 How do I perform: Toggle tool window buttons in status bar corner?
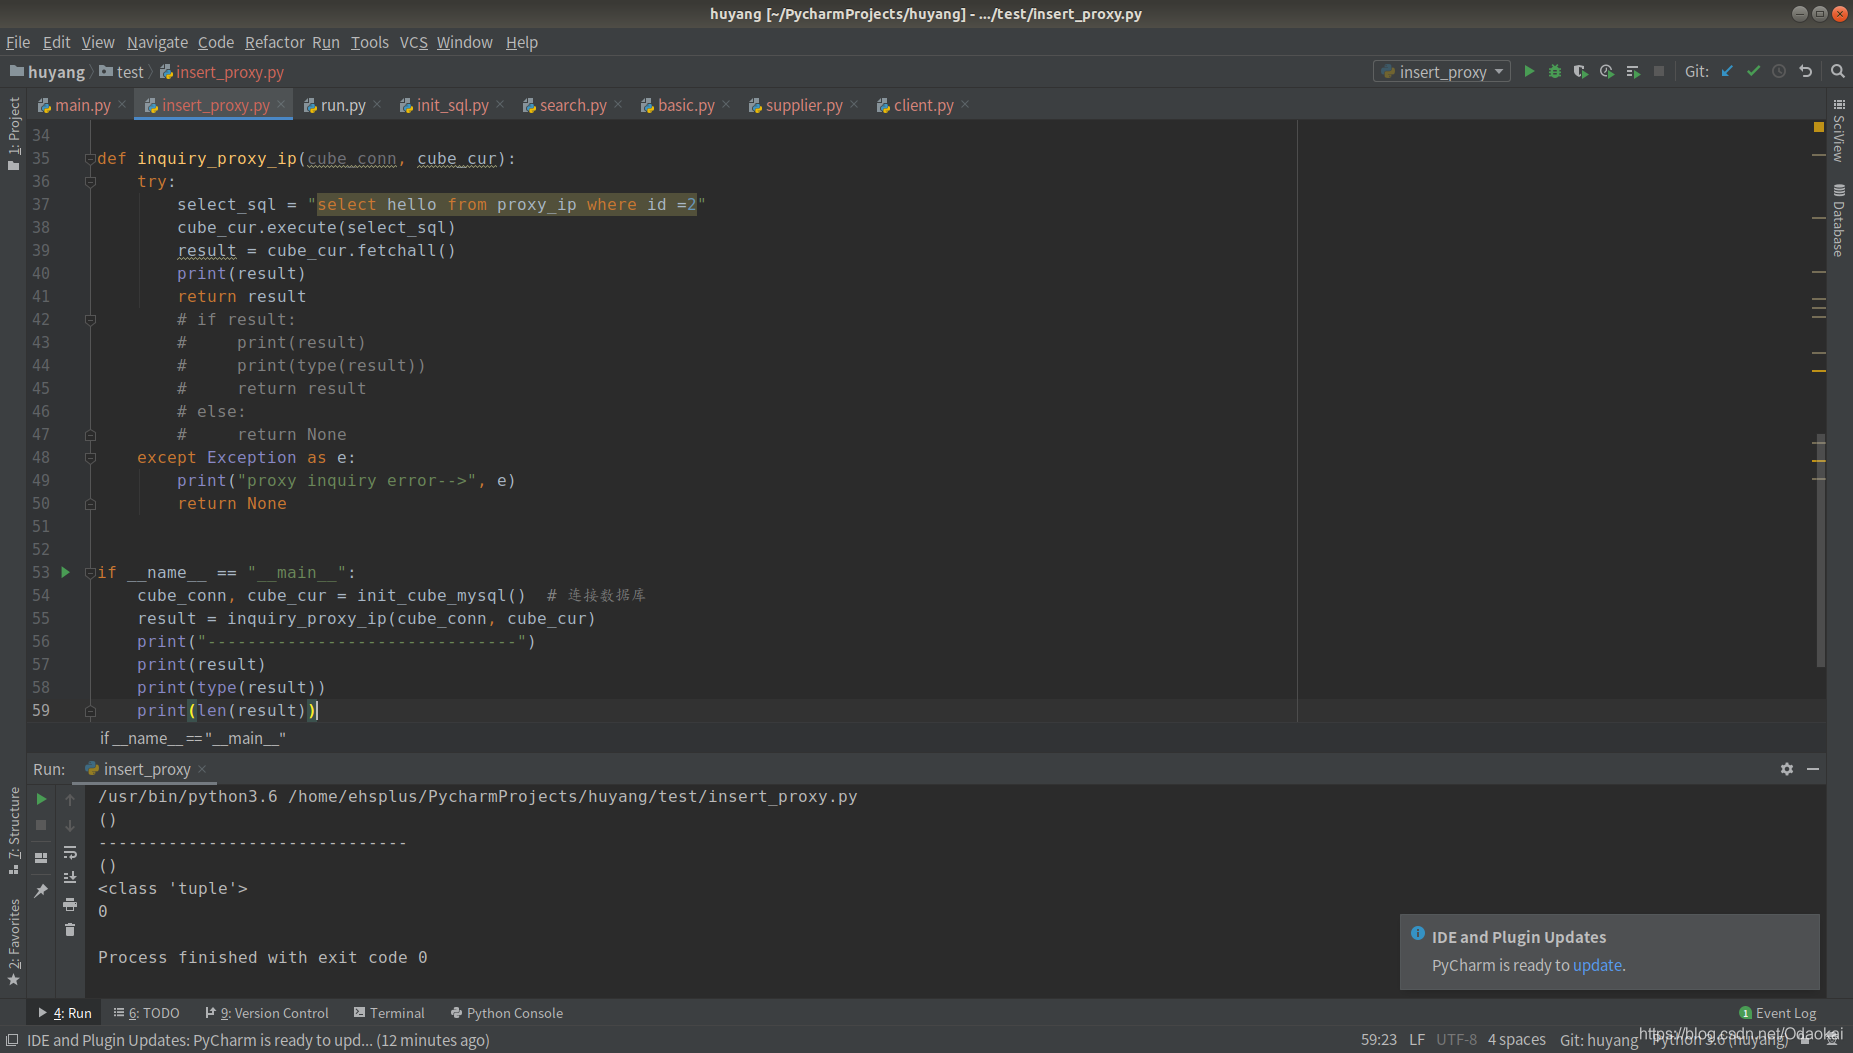(12, 1040)
